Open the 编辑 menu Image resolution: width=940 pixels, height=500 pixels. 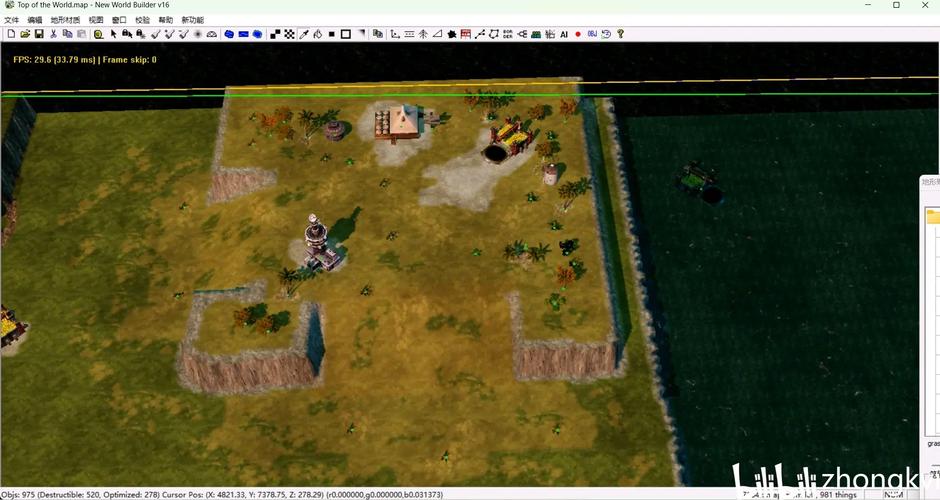click(x=35, y=20)
